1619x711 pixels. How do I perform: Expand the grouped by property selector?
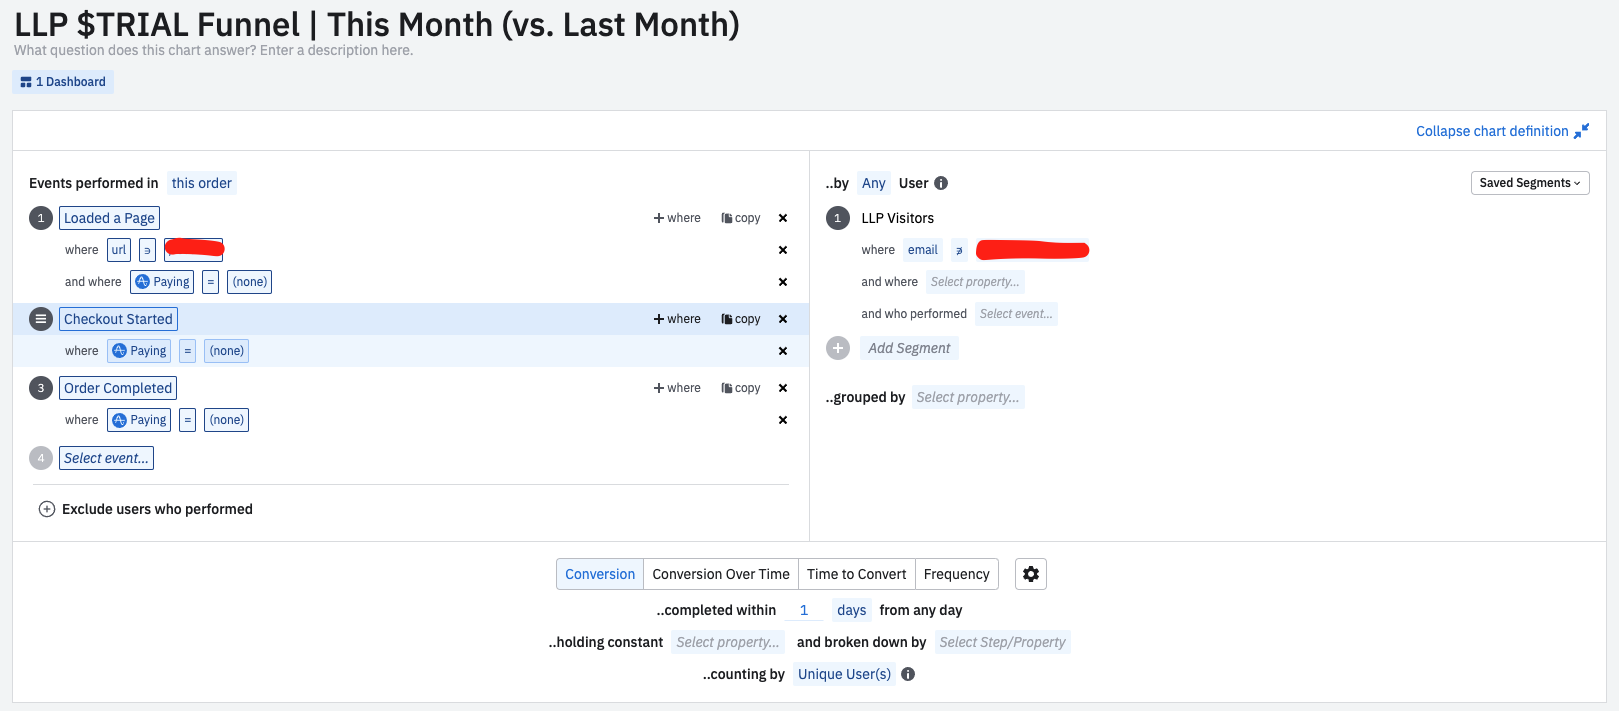point(967,397)
